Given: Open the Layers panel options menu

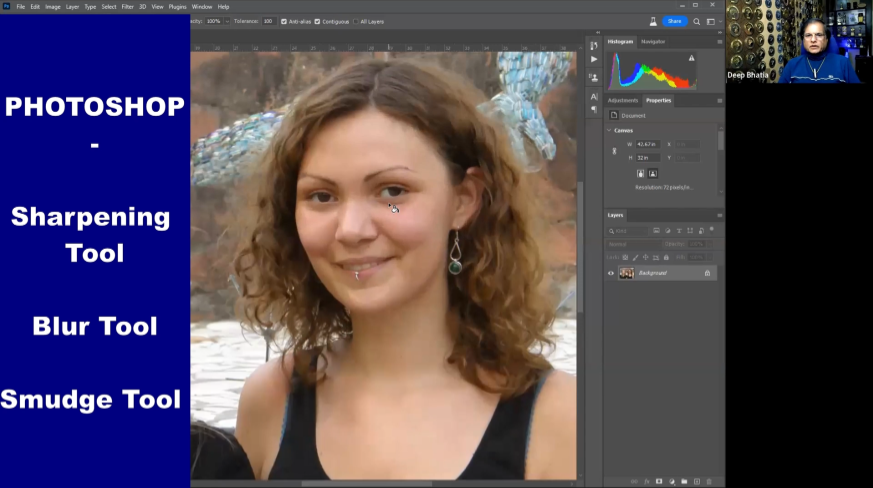Looking at the screenshot, I should point(719,215).
